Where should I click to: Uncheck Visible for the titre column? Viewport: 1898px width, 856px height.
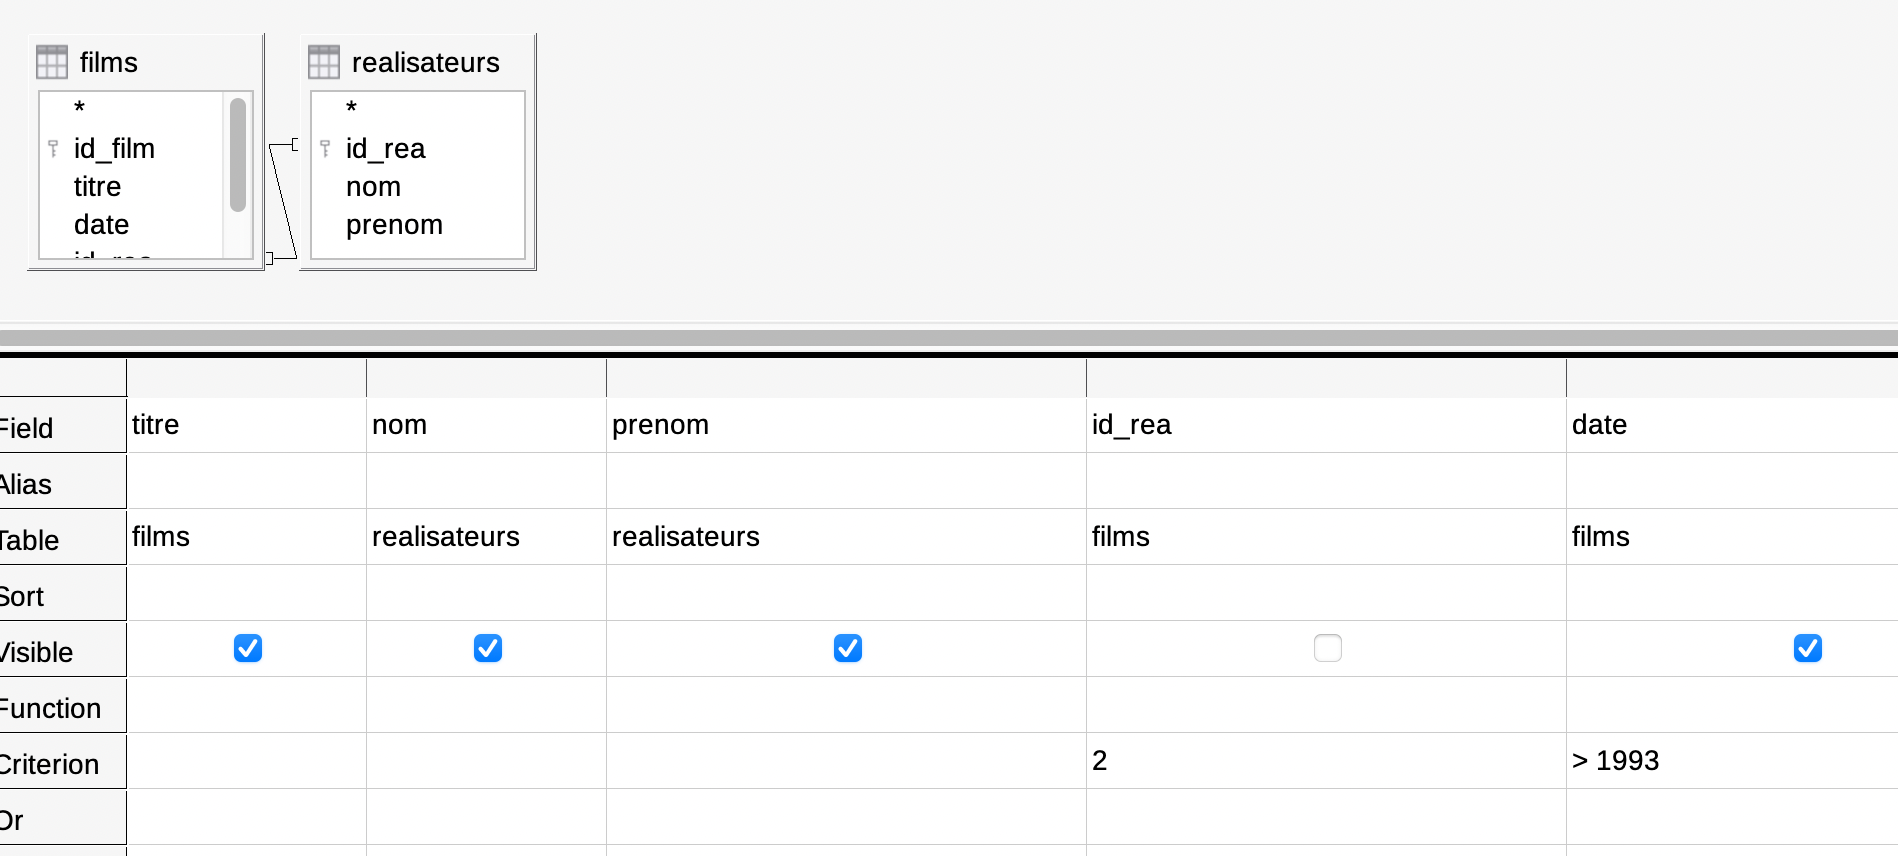(248, 648)
